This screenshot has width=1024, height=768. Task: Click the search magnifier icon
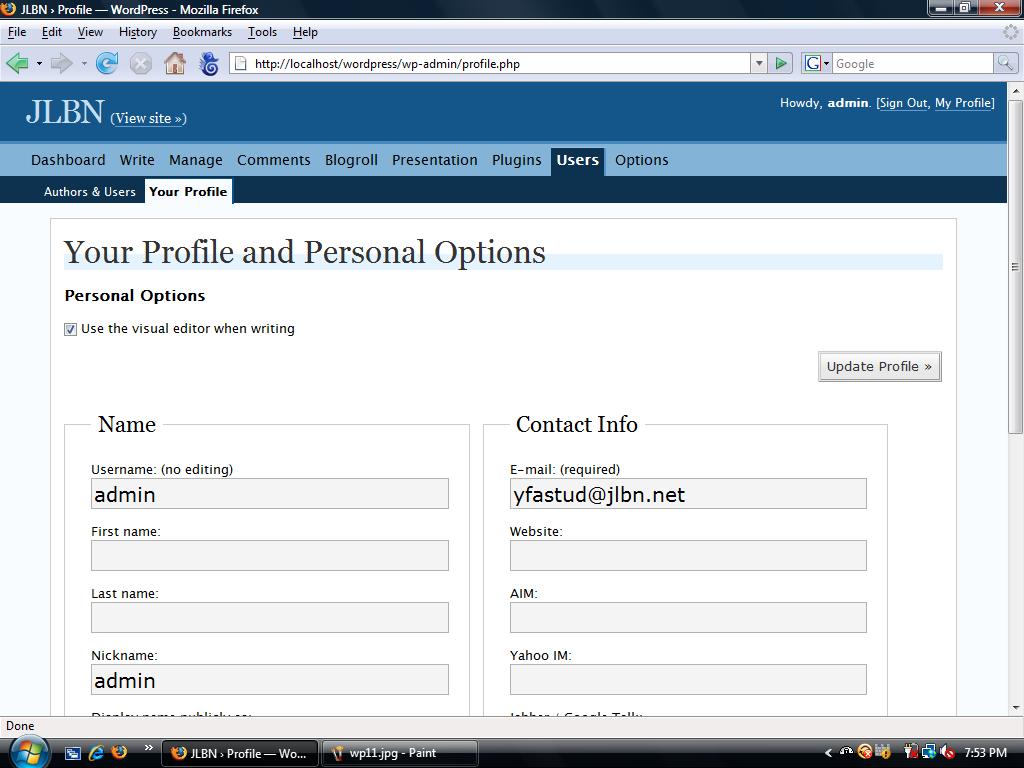click(x=1004, y=64)
